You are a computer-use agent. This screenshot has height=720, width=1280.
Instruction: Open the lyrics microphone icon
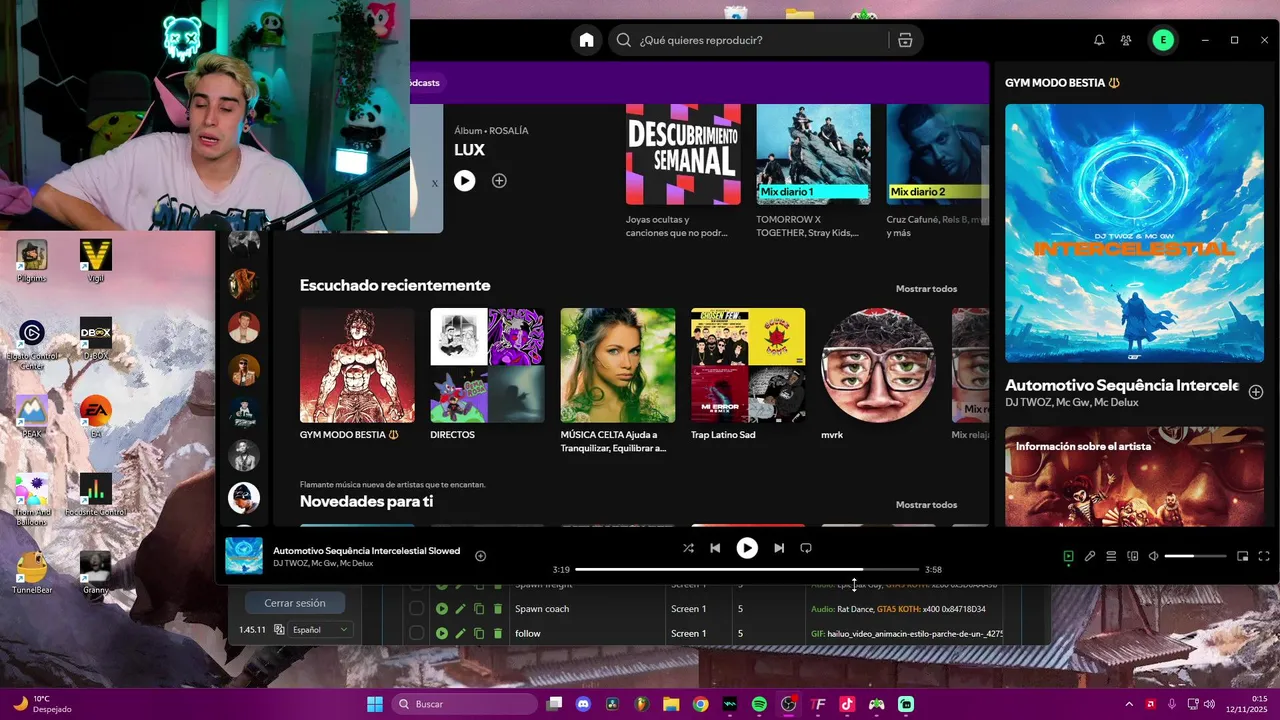[1090, 556]
